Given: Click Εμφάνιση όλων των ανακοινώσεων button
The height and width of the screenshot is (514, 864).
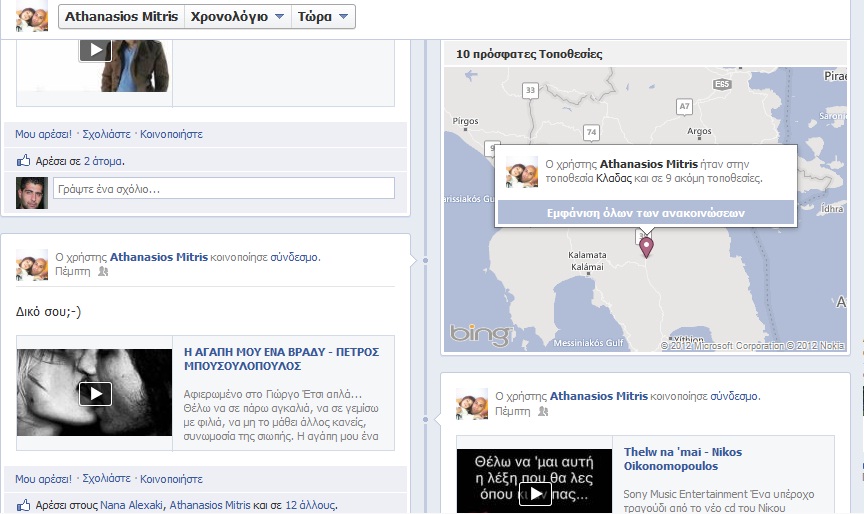Looking at the screenshot, I should coord(645,212).
